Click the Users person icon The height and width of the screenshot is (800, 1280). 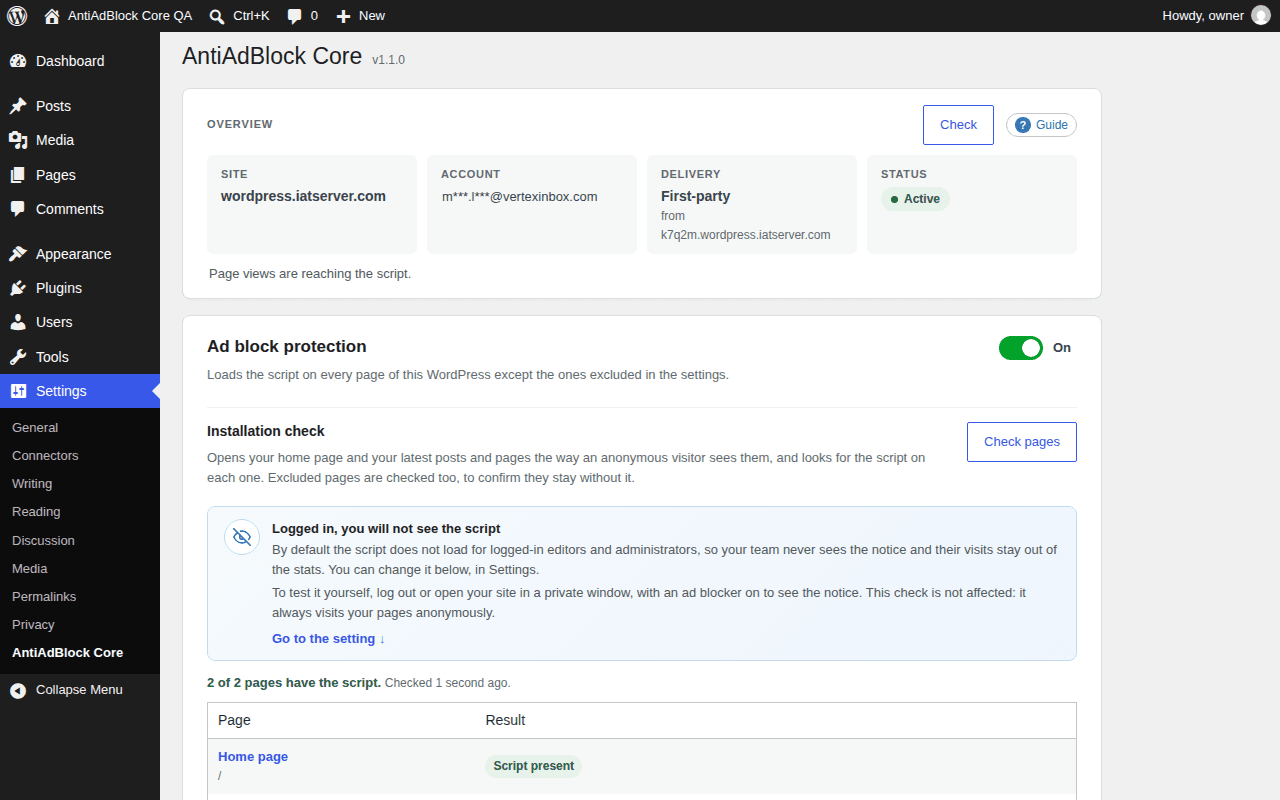[18, 322]
